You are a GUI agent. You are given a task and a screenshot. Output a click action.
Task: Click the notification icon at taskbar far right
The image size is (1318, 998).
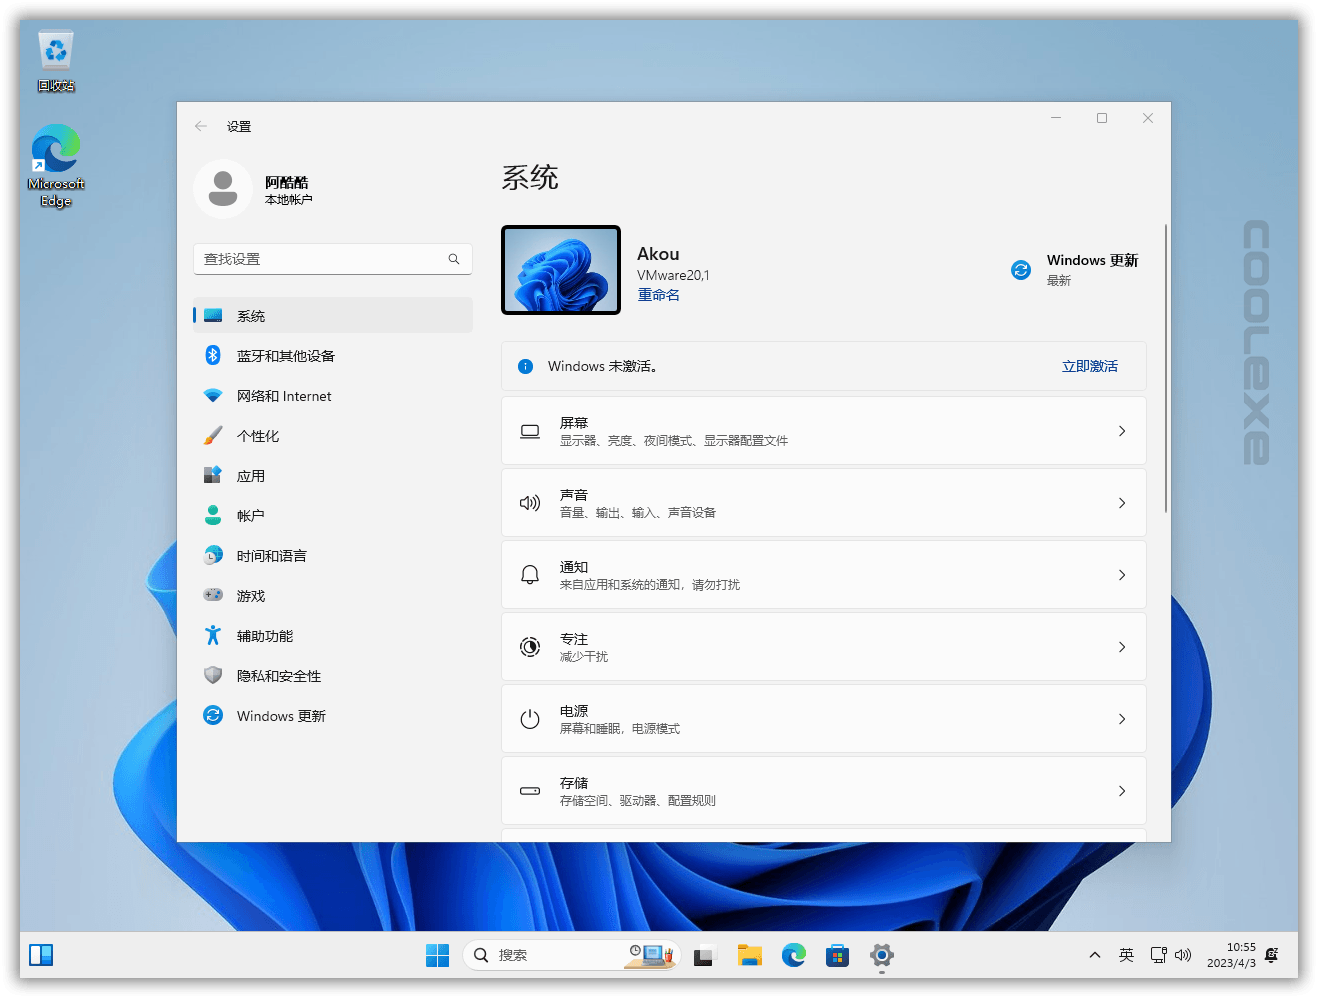click(1272, 955)
